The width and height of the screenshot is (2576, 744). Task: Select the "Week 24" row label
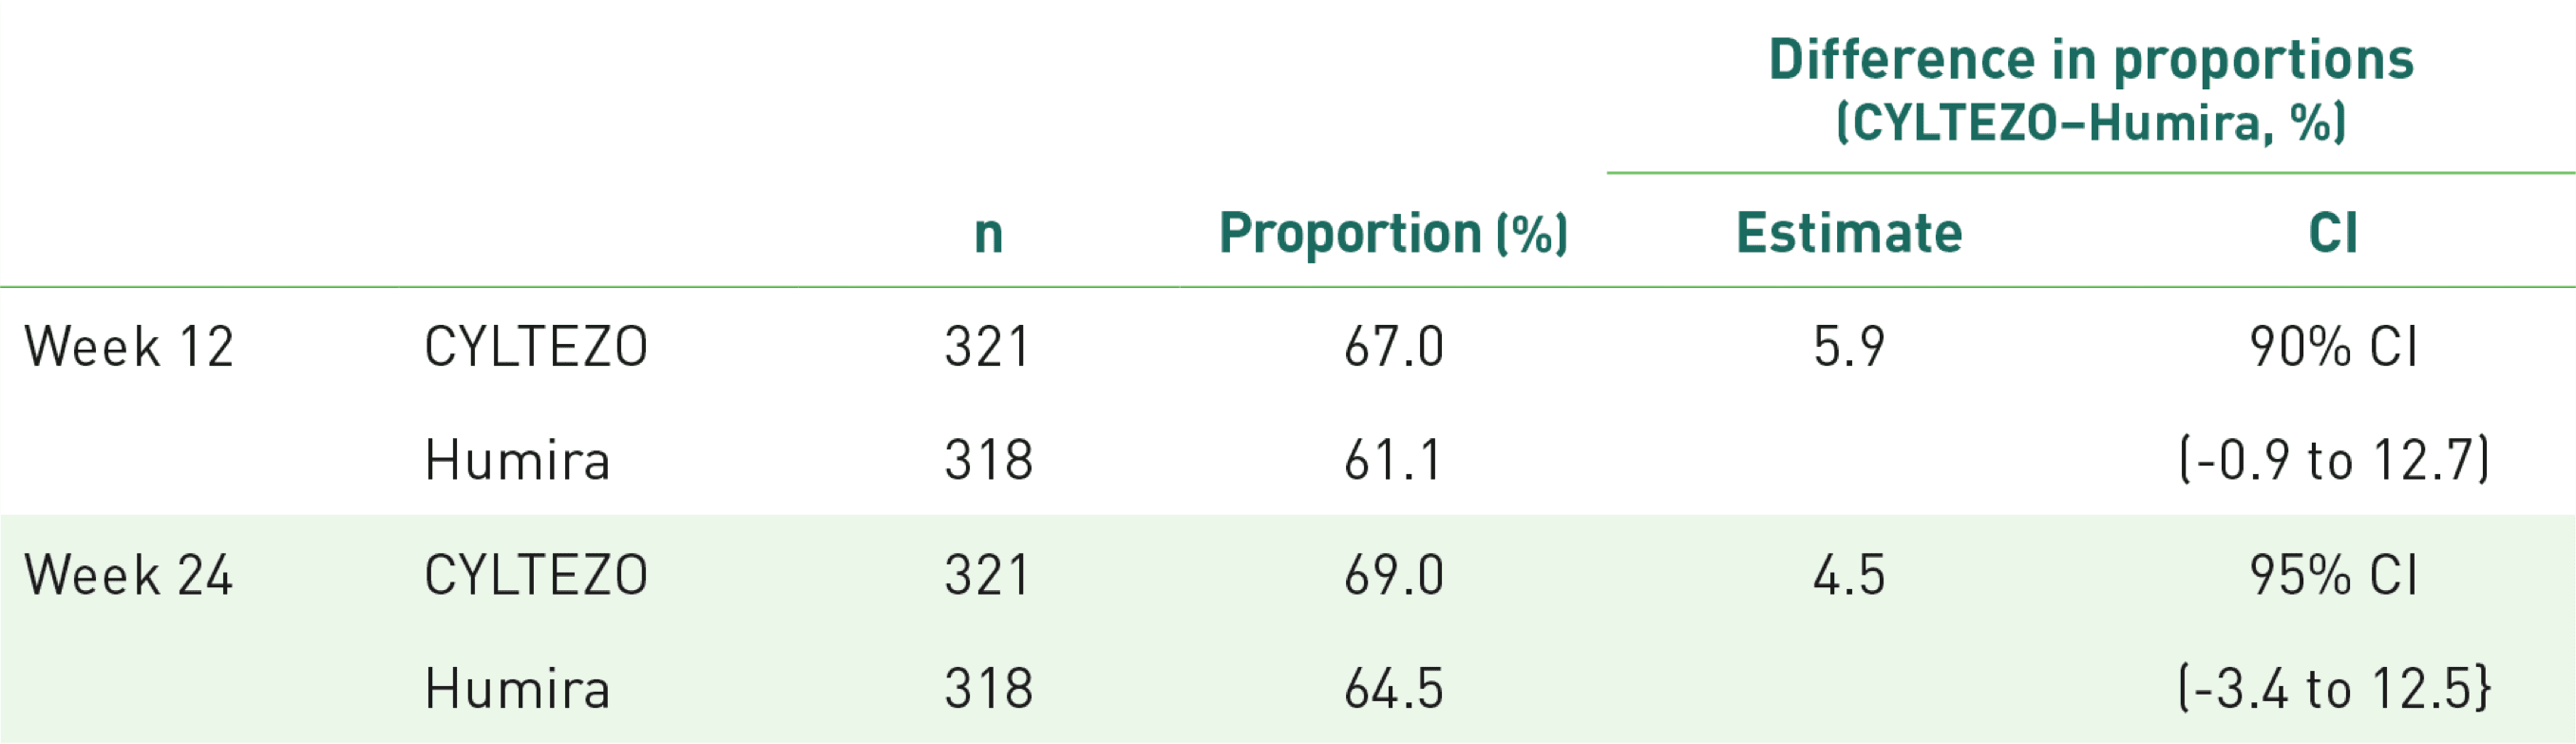click(x=129, y=575)
